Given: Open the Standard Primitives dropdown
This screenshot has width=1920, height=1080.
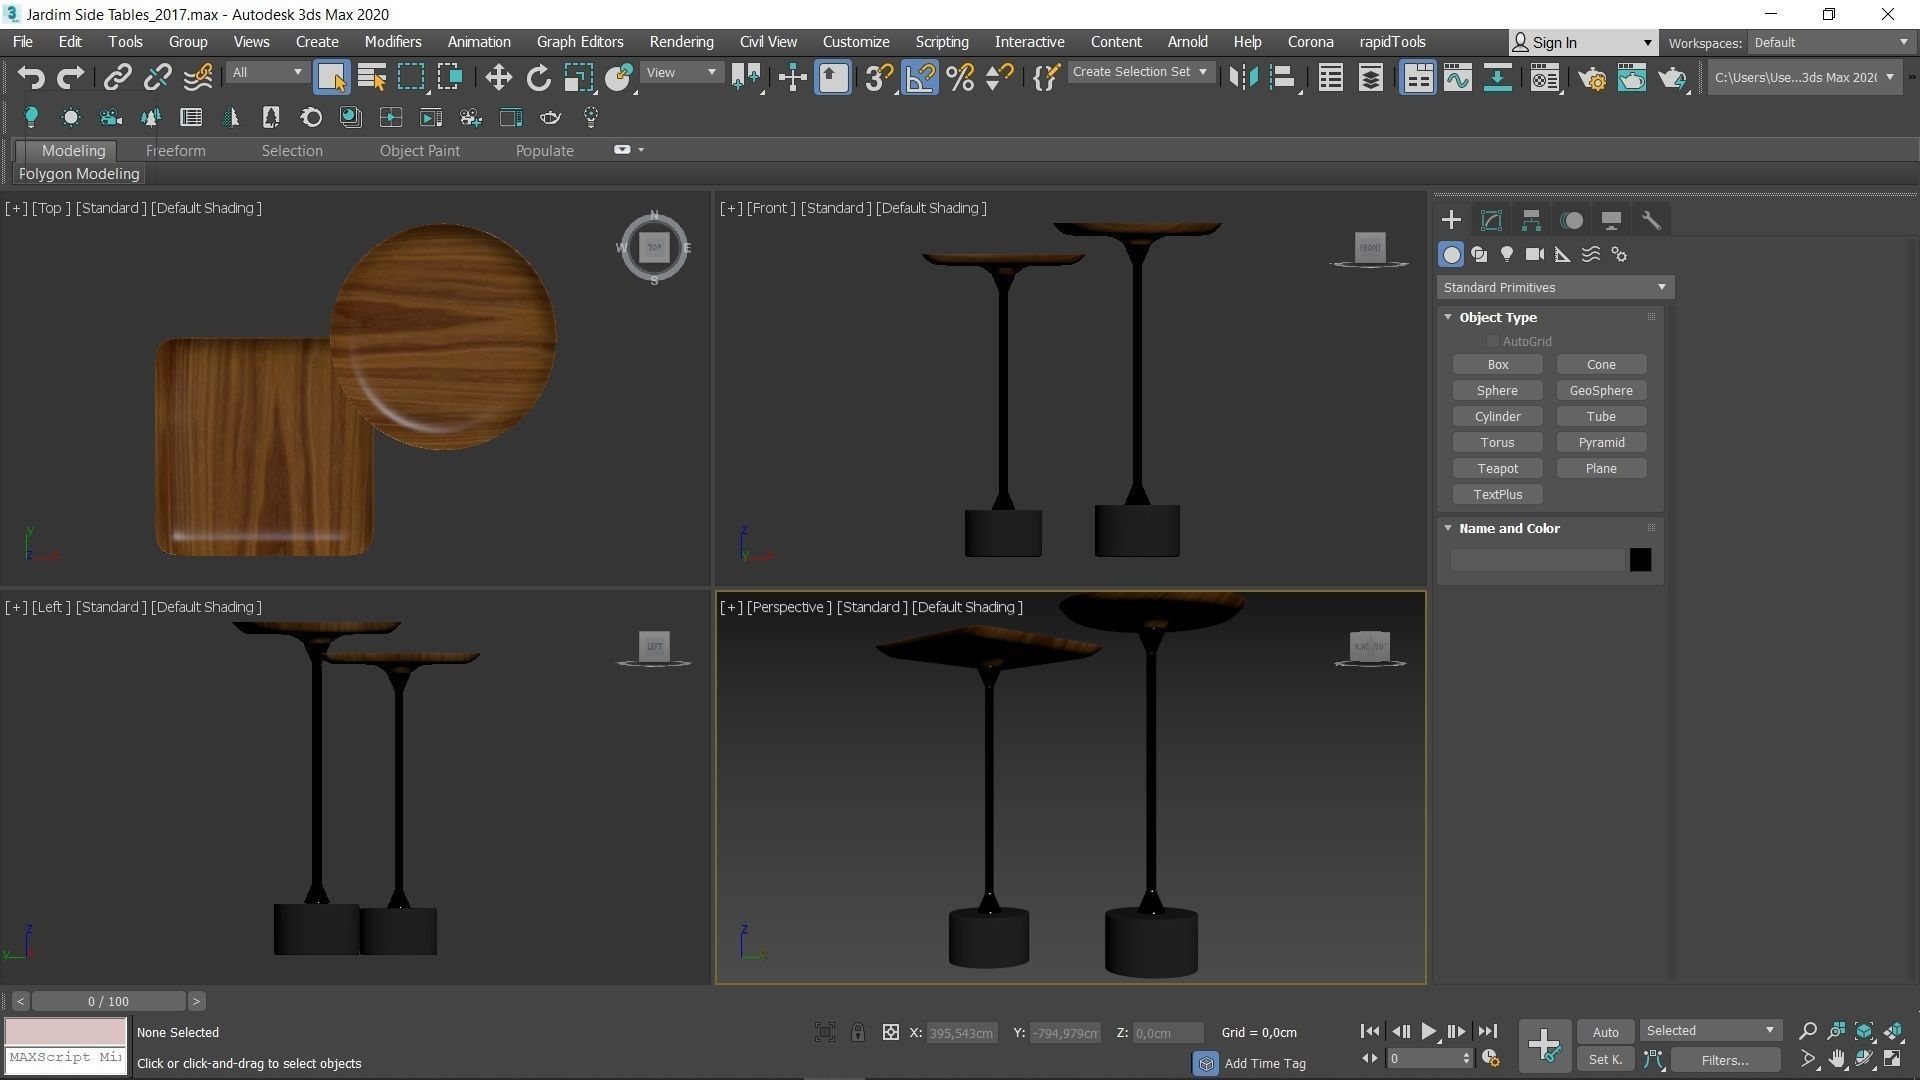Looking at the screenshot, I should tap(1555, 287).
